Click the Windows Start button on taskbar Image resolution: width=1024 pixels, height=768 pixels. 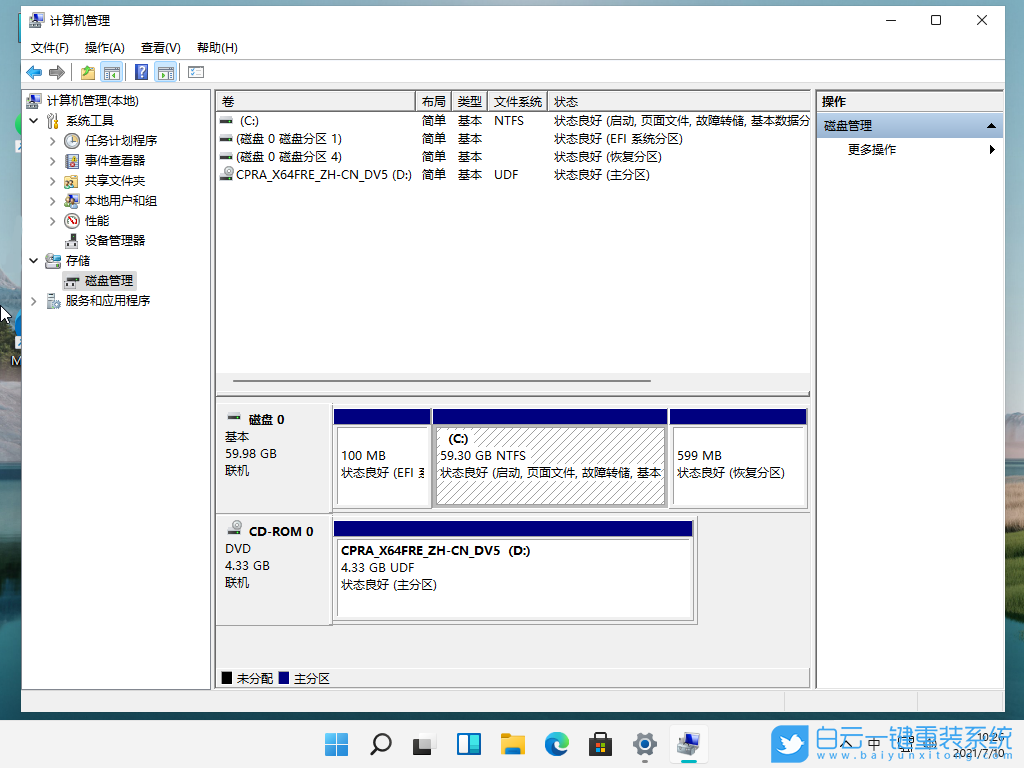point(336,744)
